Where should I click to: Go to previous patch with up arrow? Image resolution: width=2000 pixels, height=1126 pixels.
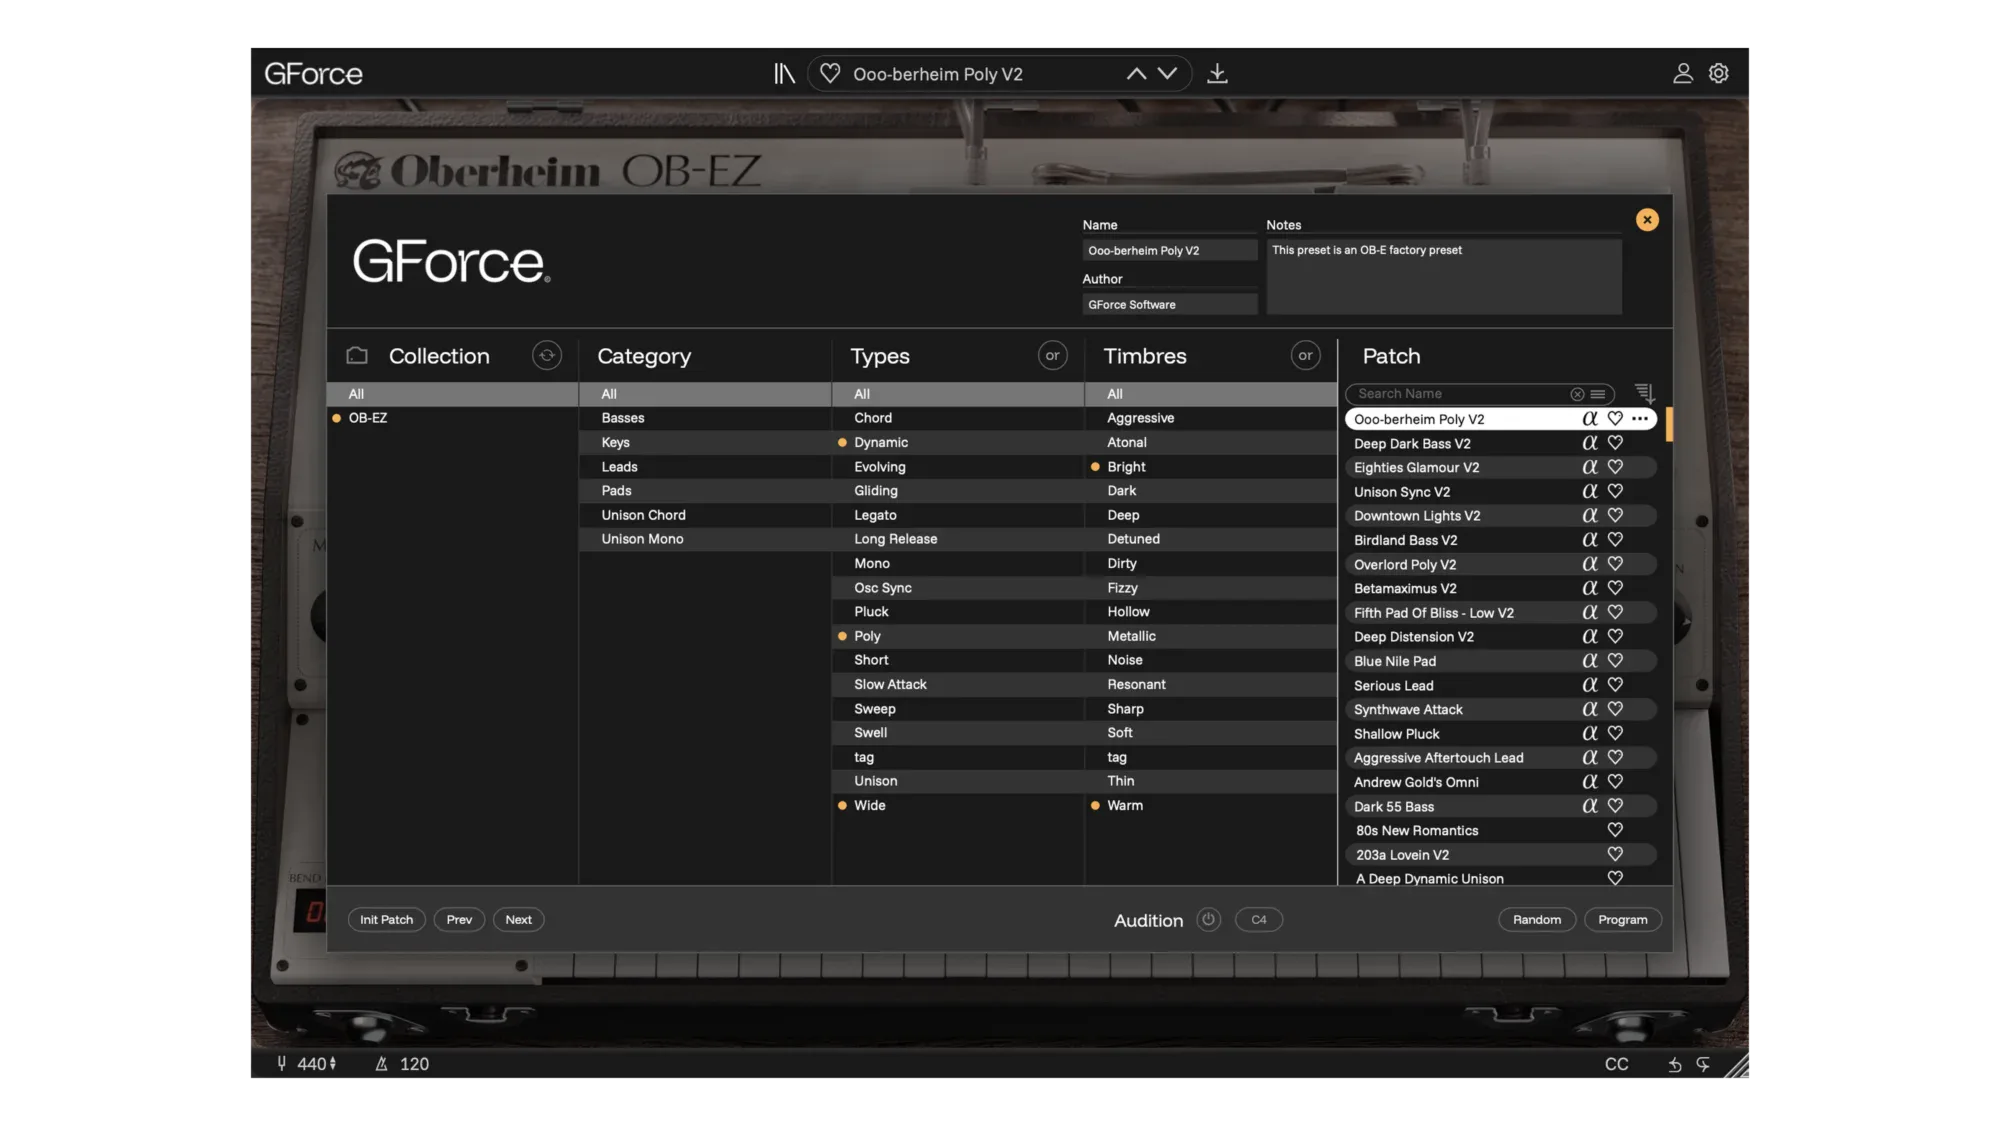click(1136, 74)
